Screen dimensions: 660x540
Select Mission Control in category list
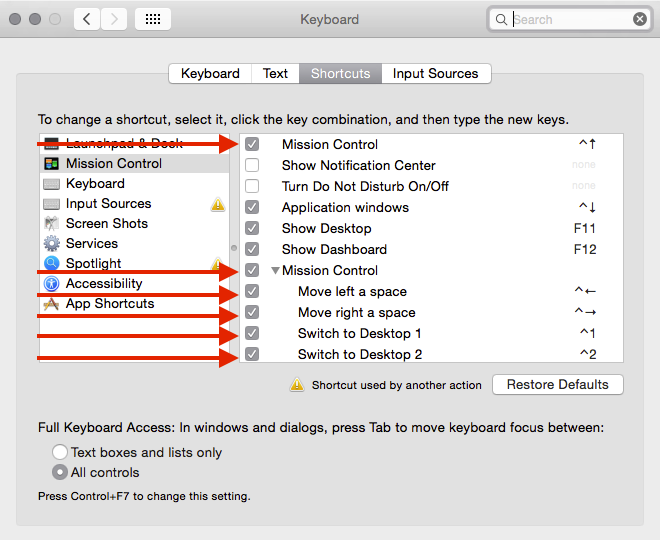135,163
